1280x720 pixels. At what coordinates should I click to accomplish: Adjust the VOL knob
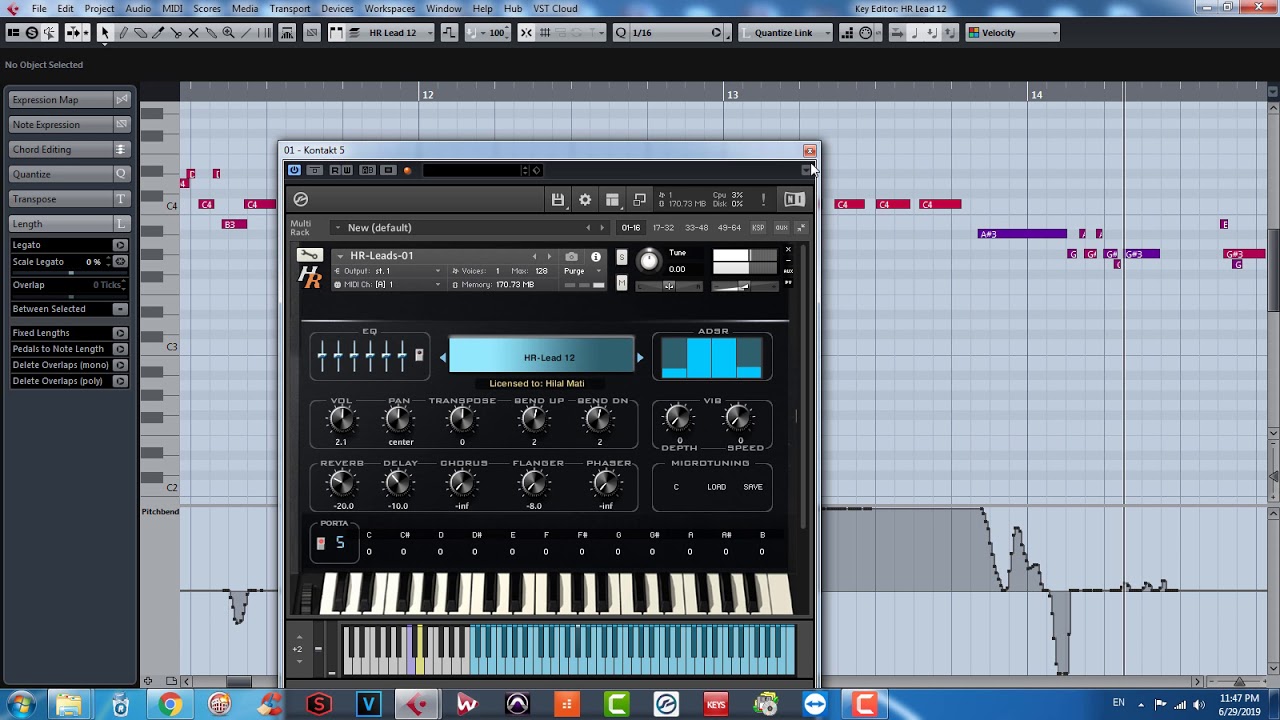341,420
